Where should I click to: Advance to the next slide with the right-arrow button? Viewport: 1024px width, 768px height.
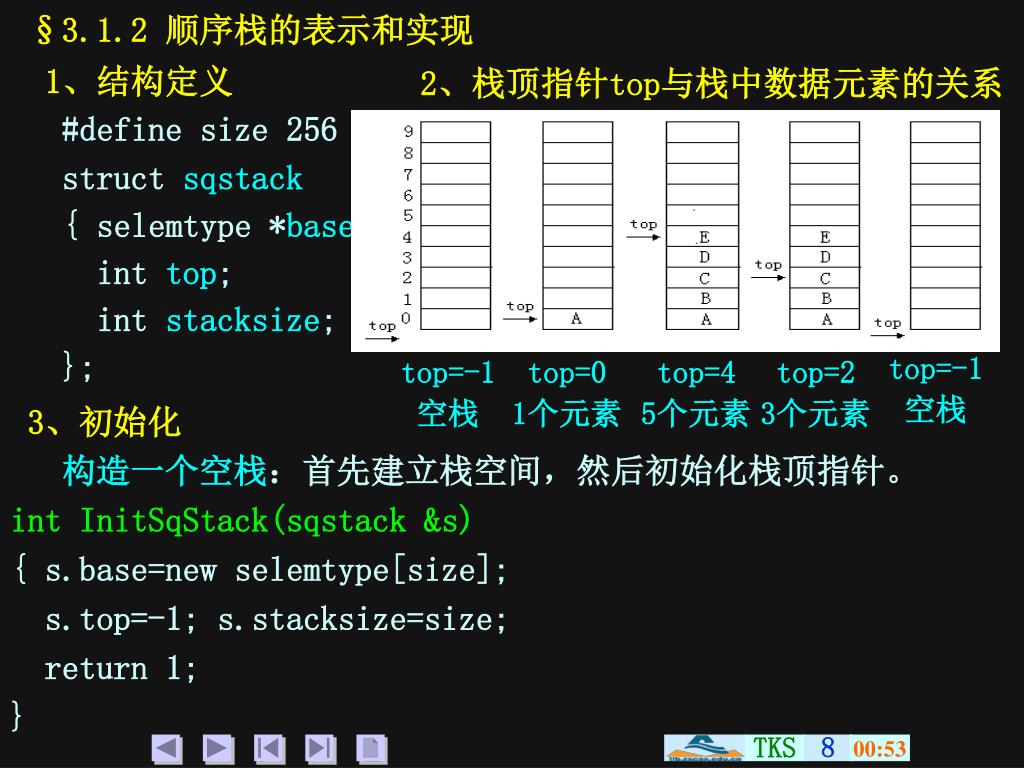pos(218,748)
